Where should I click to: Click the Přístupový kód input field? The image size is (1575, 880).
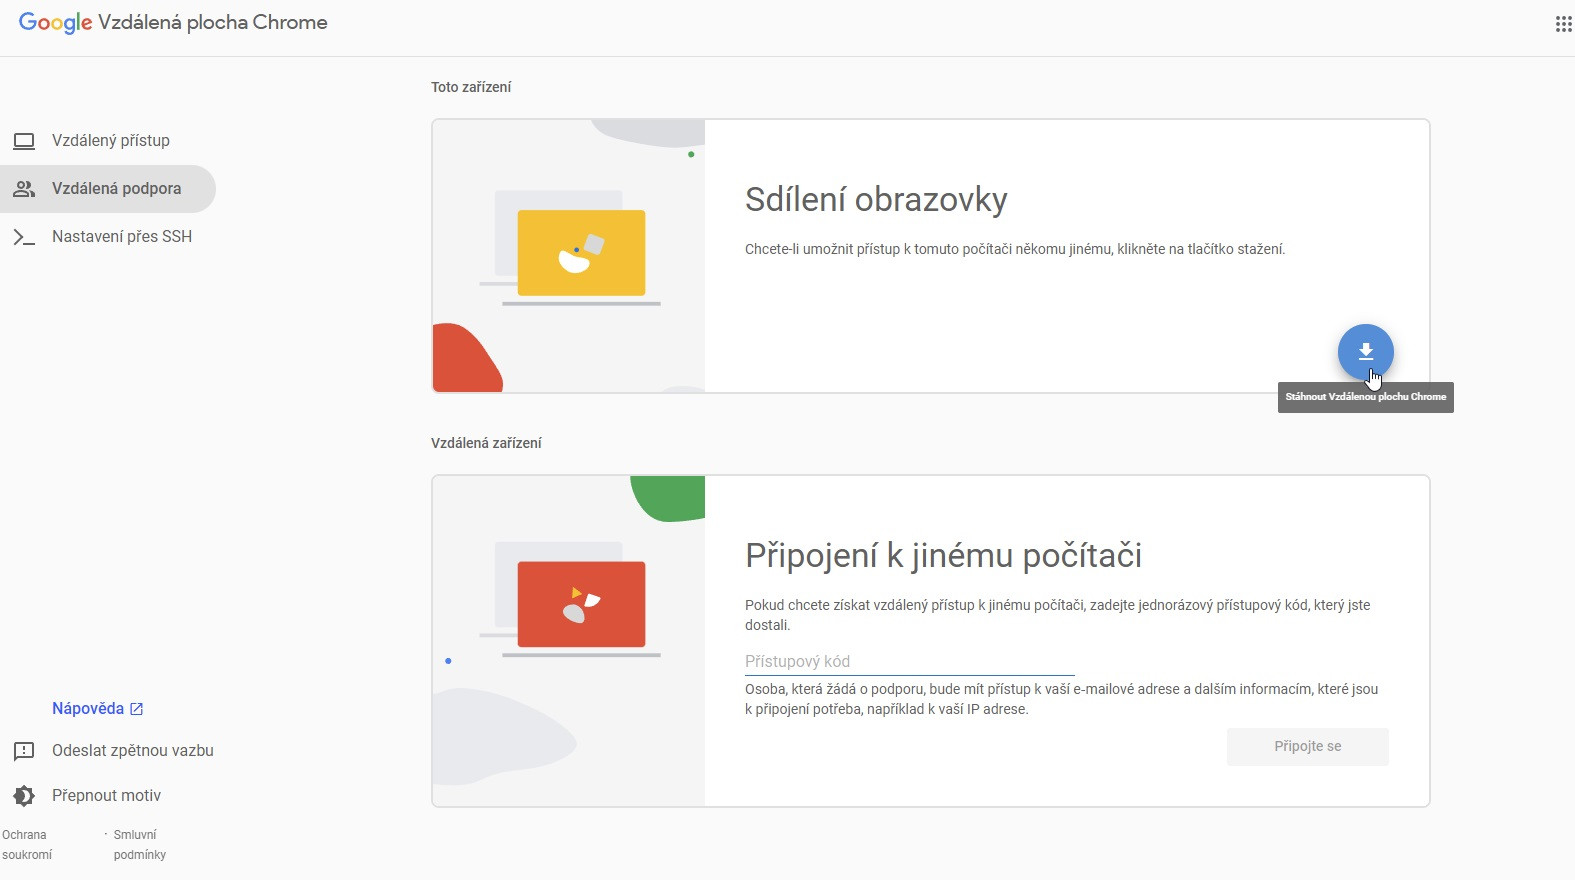click(x=909, y=662)
